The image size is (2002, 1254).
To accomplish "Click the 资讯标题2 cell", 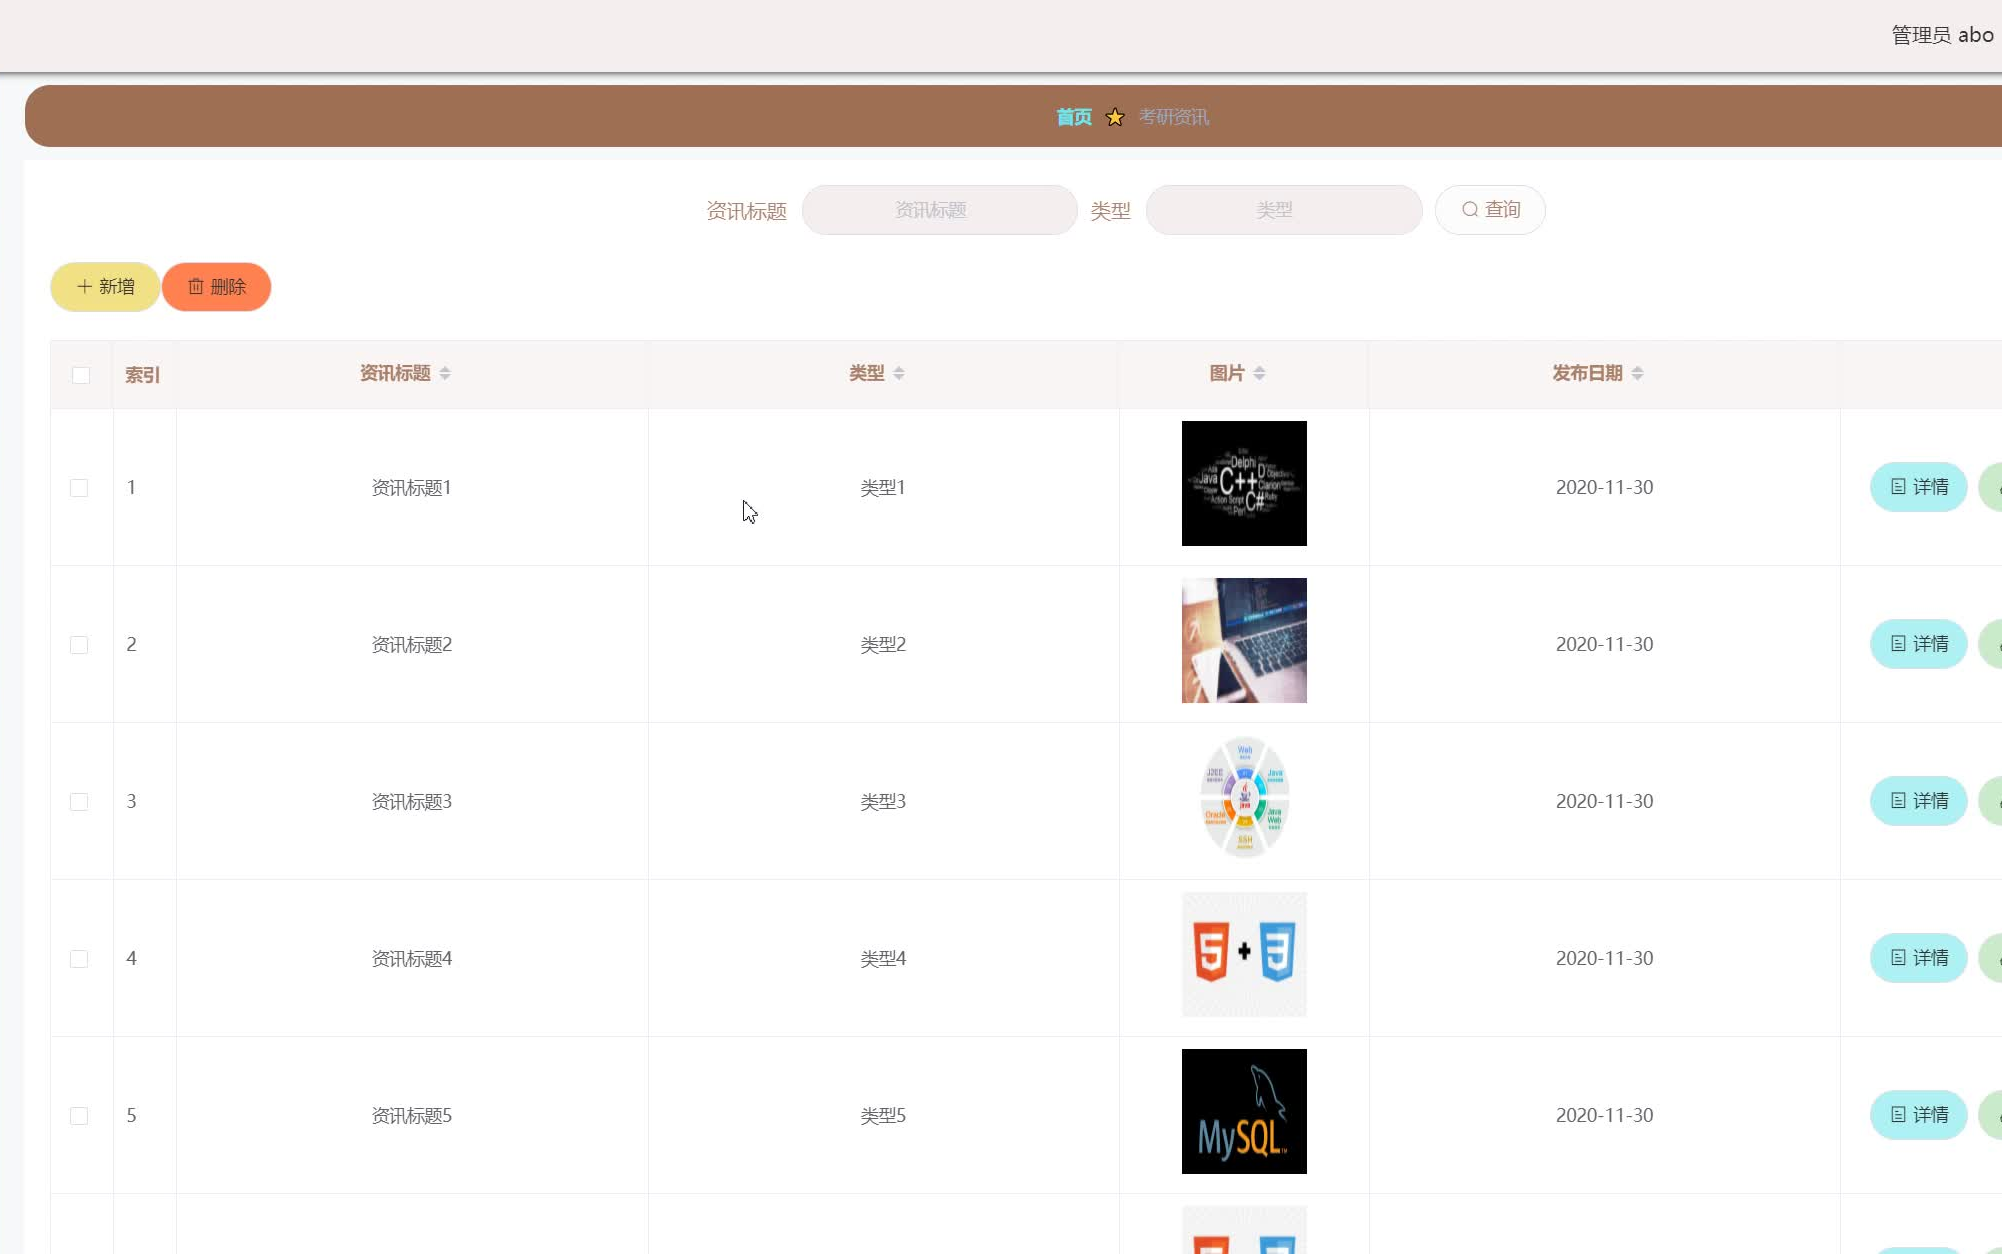I will 412,645.
